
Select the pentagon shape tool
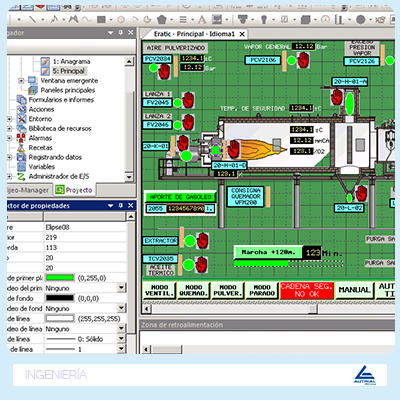click(162, 19)
